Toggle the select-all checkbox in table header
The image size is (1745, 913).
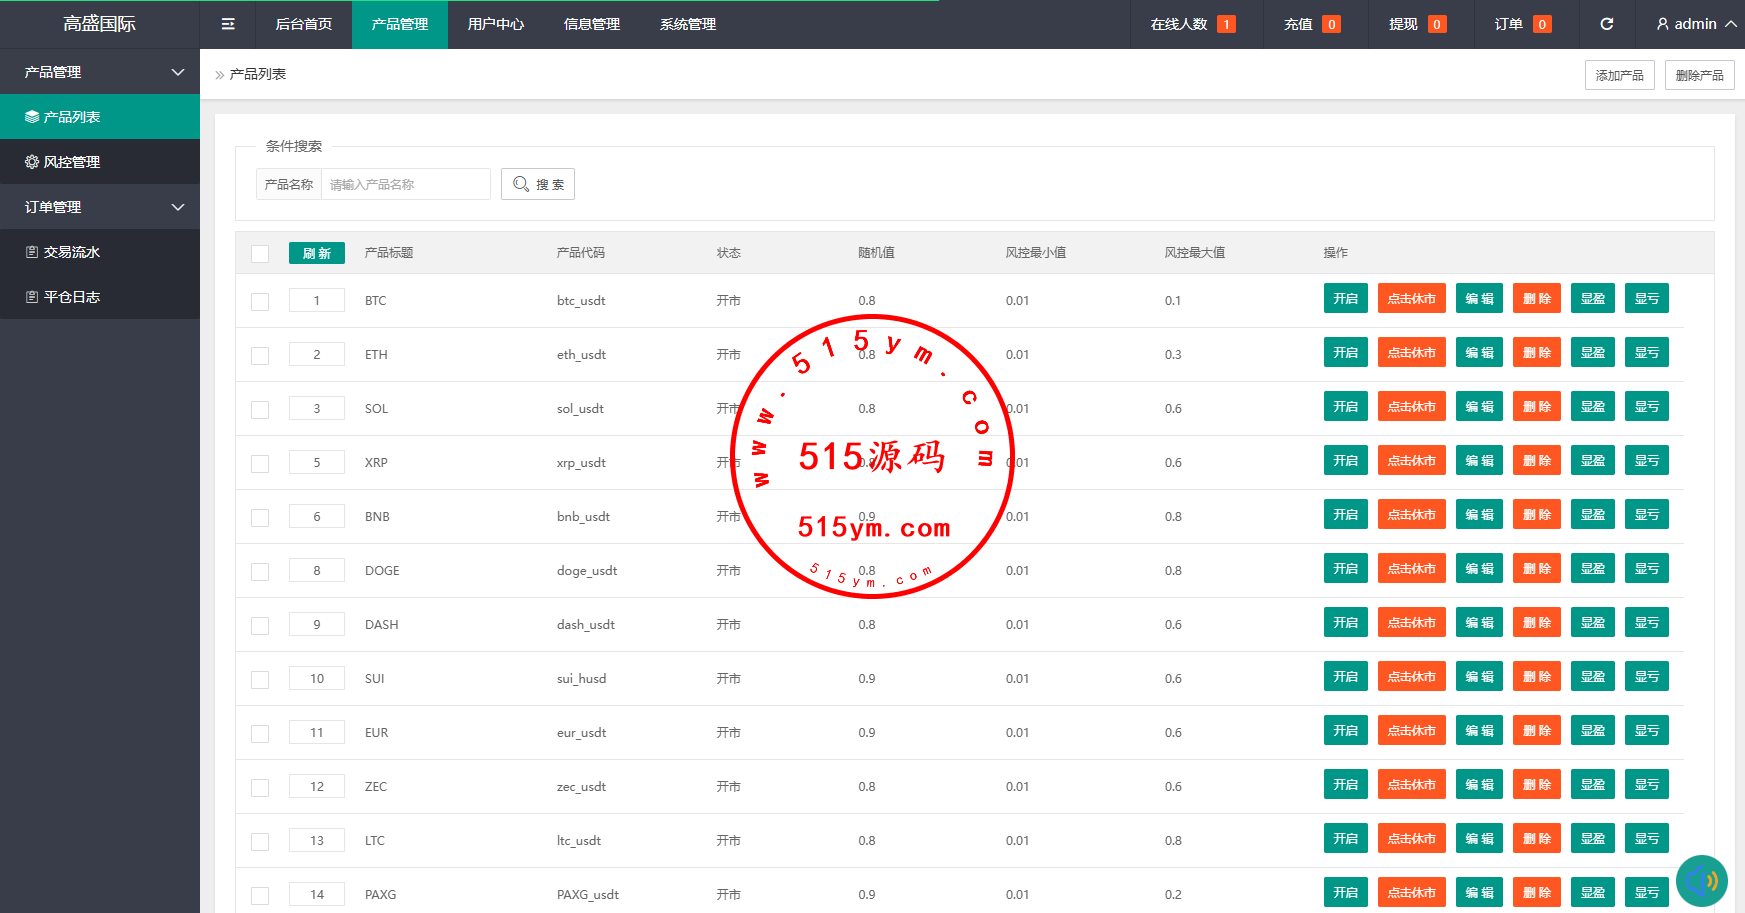click(260, 253)
